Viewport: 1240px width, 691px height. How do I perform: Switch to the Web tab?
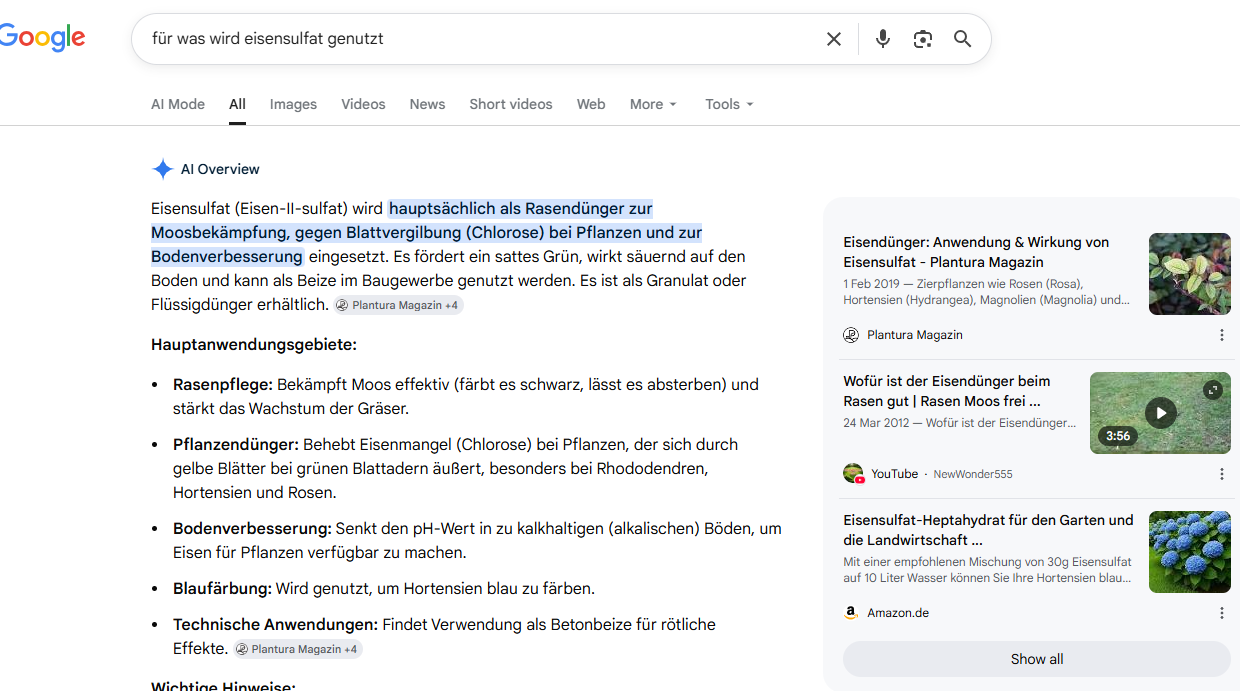pos(591,104)
